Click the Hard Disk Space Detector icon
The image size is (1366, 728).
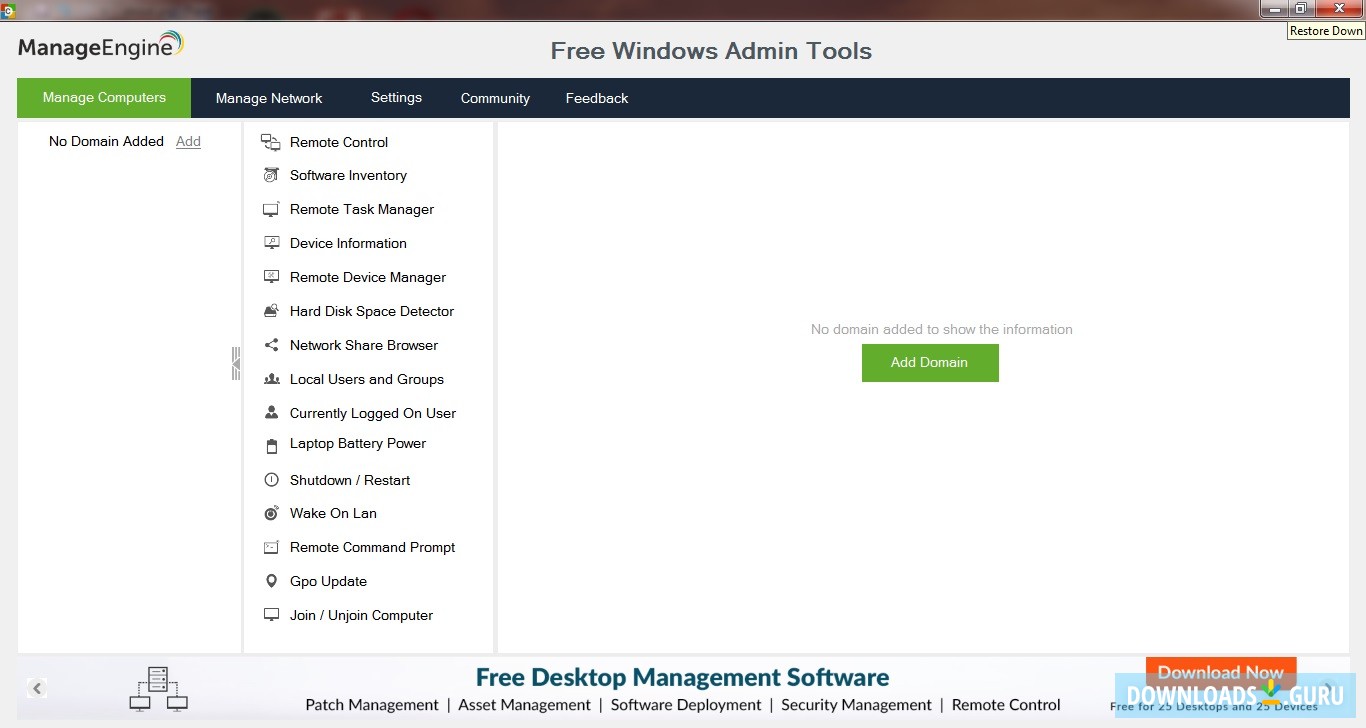coord(271,311)
